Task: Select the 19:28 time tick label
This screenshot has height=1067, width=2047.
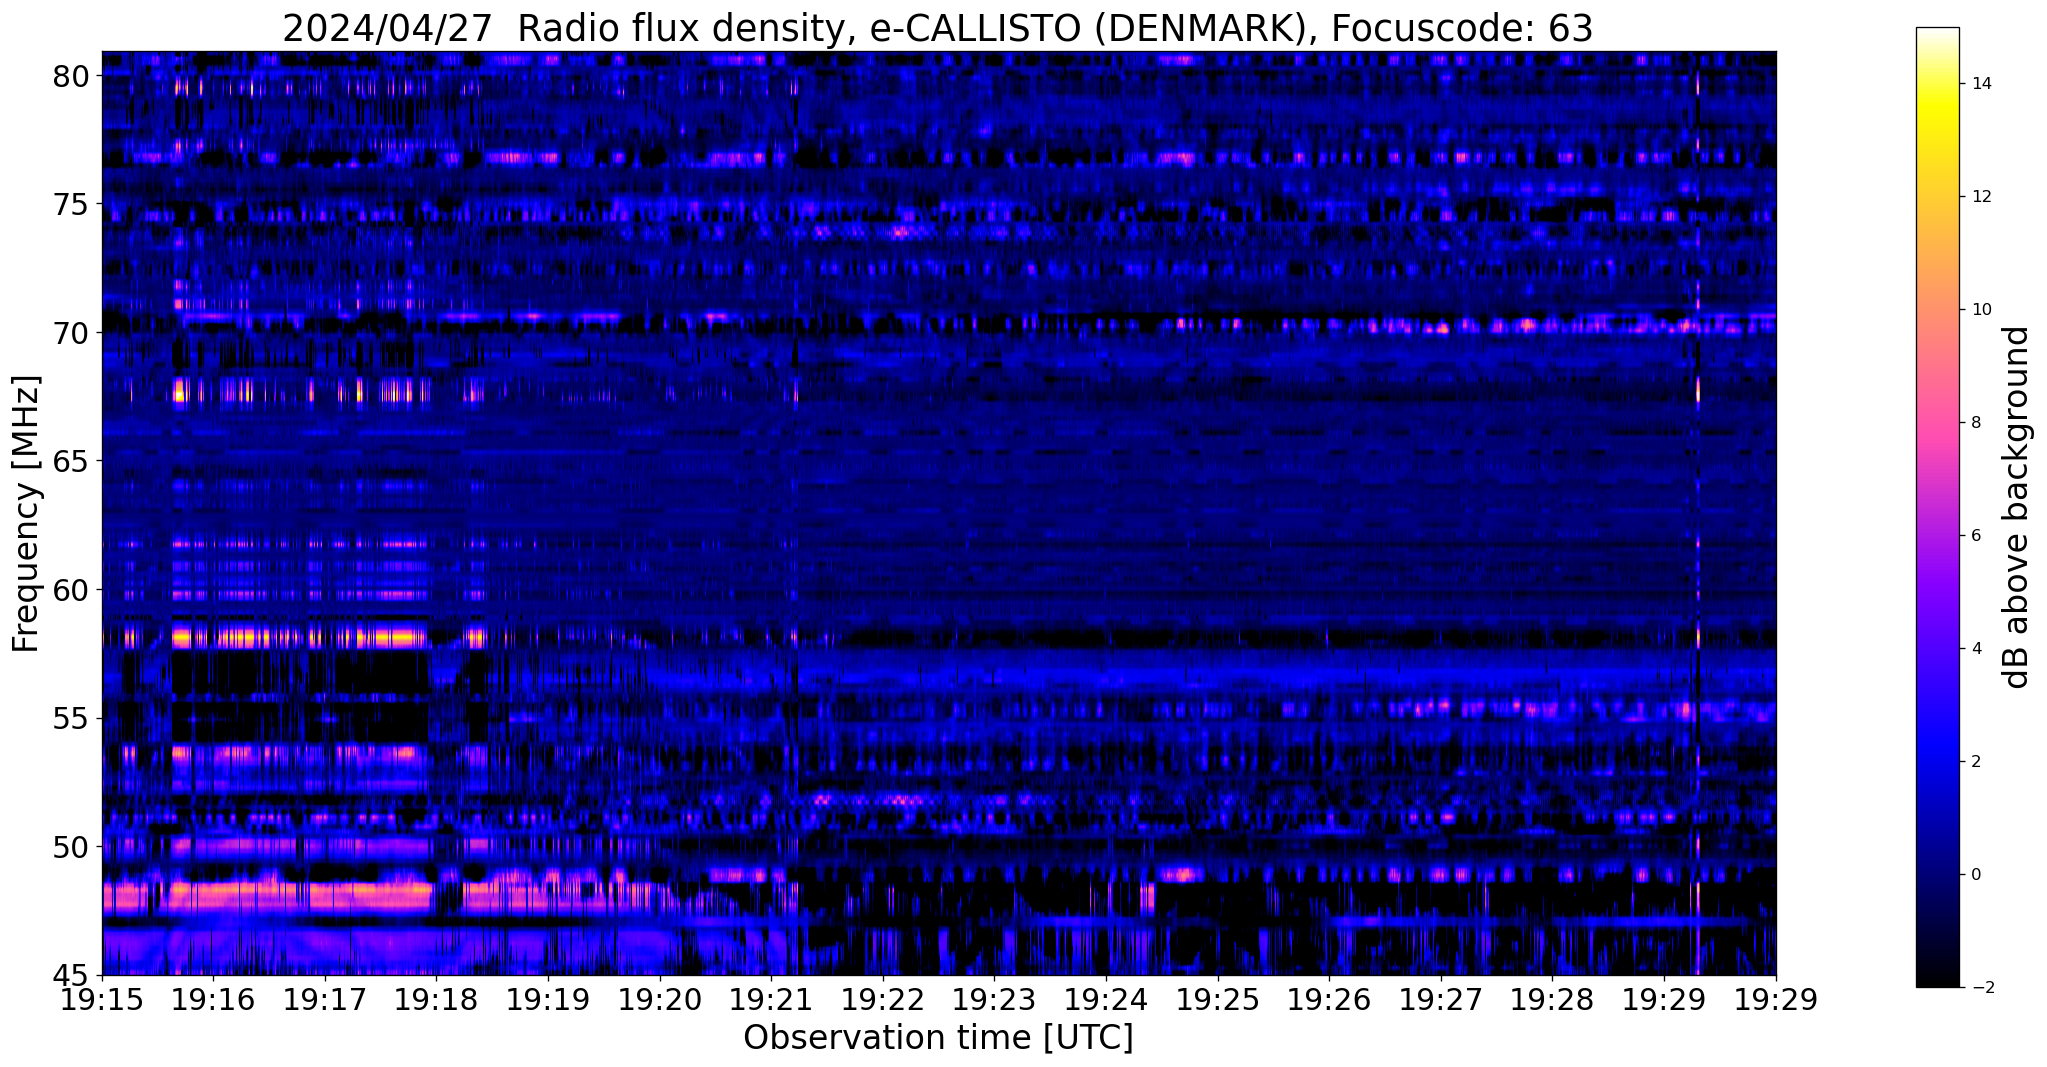Action: (1552, 999)
